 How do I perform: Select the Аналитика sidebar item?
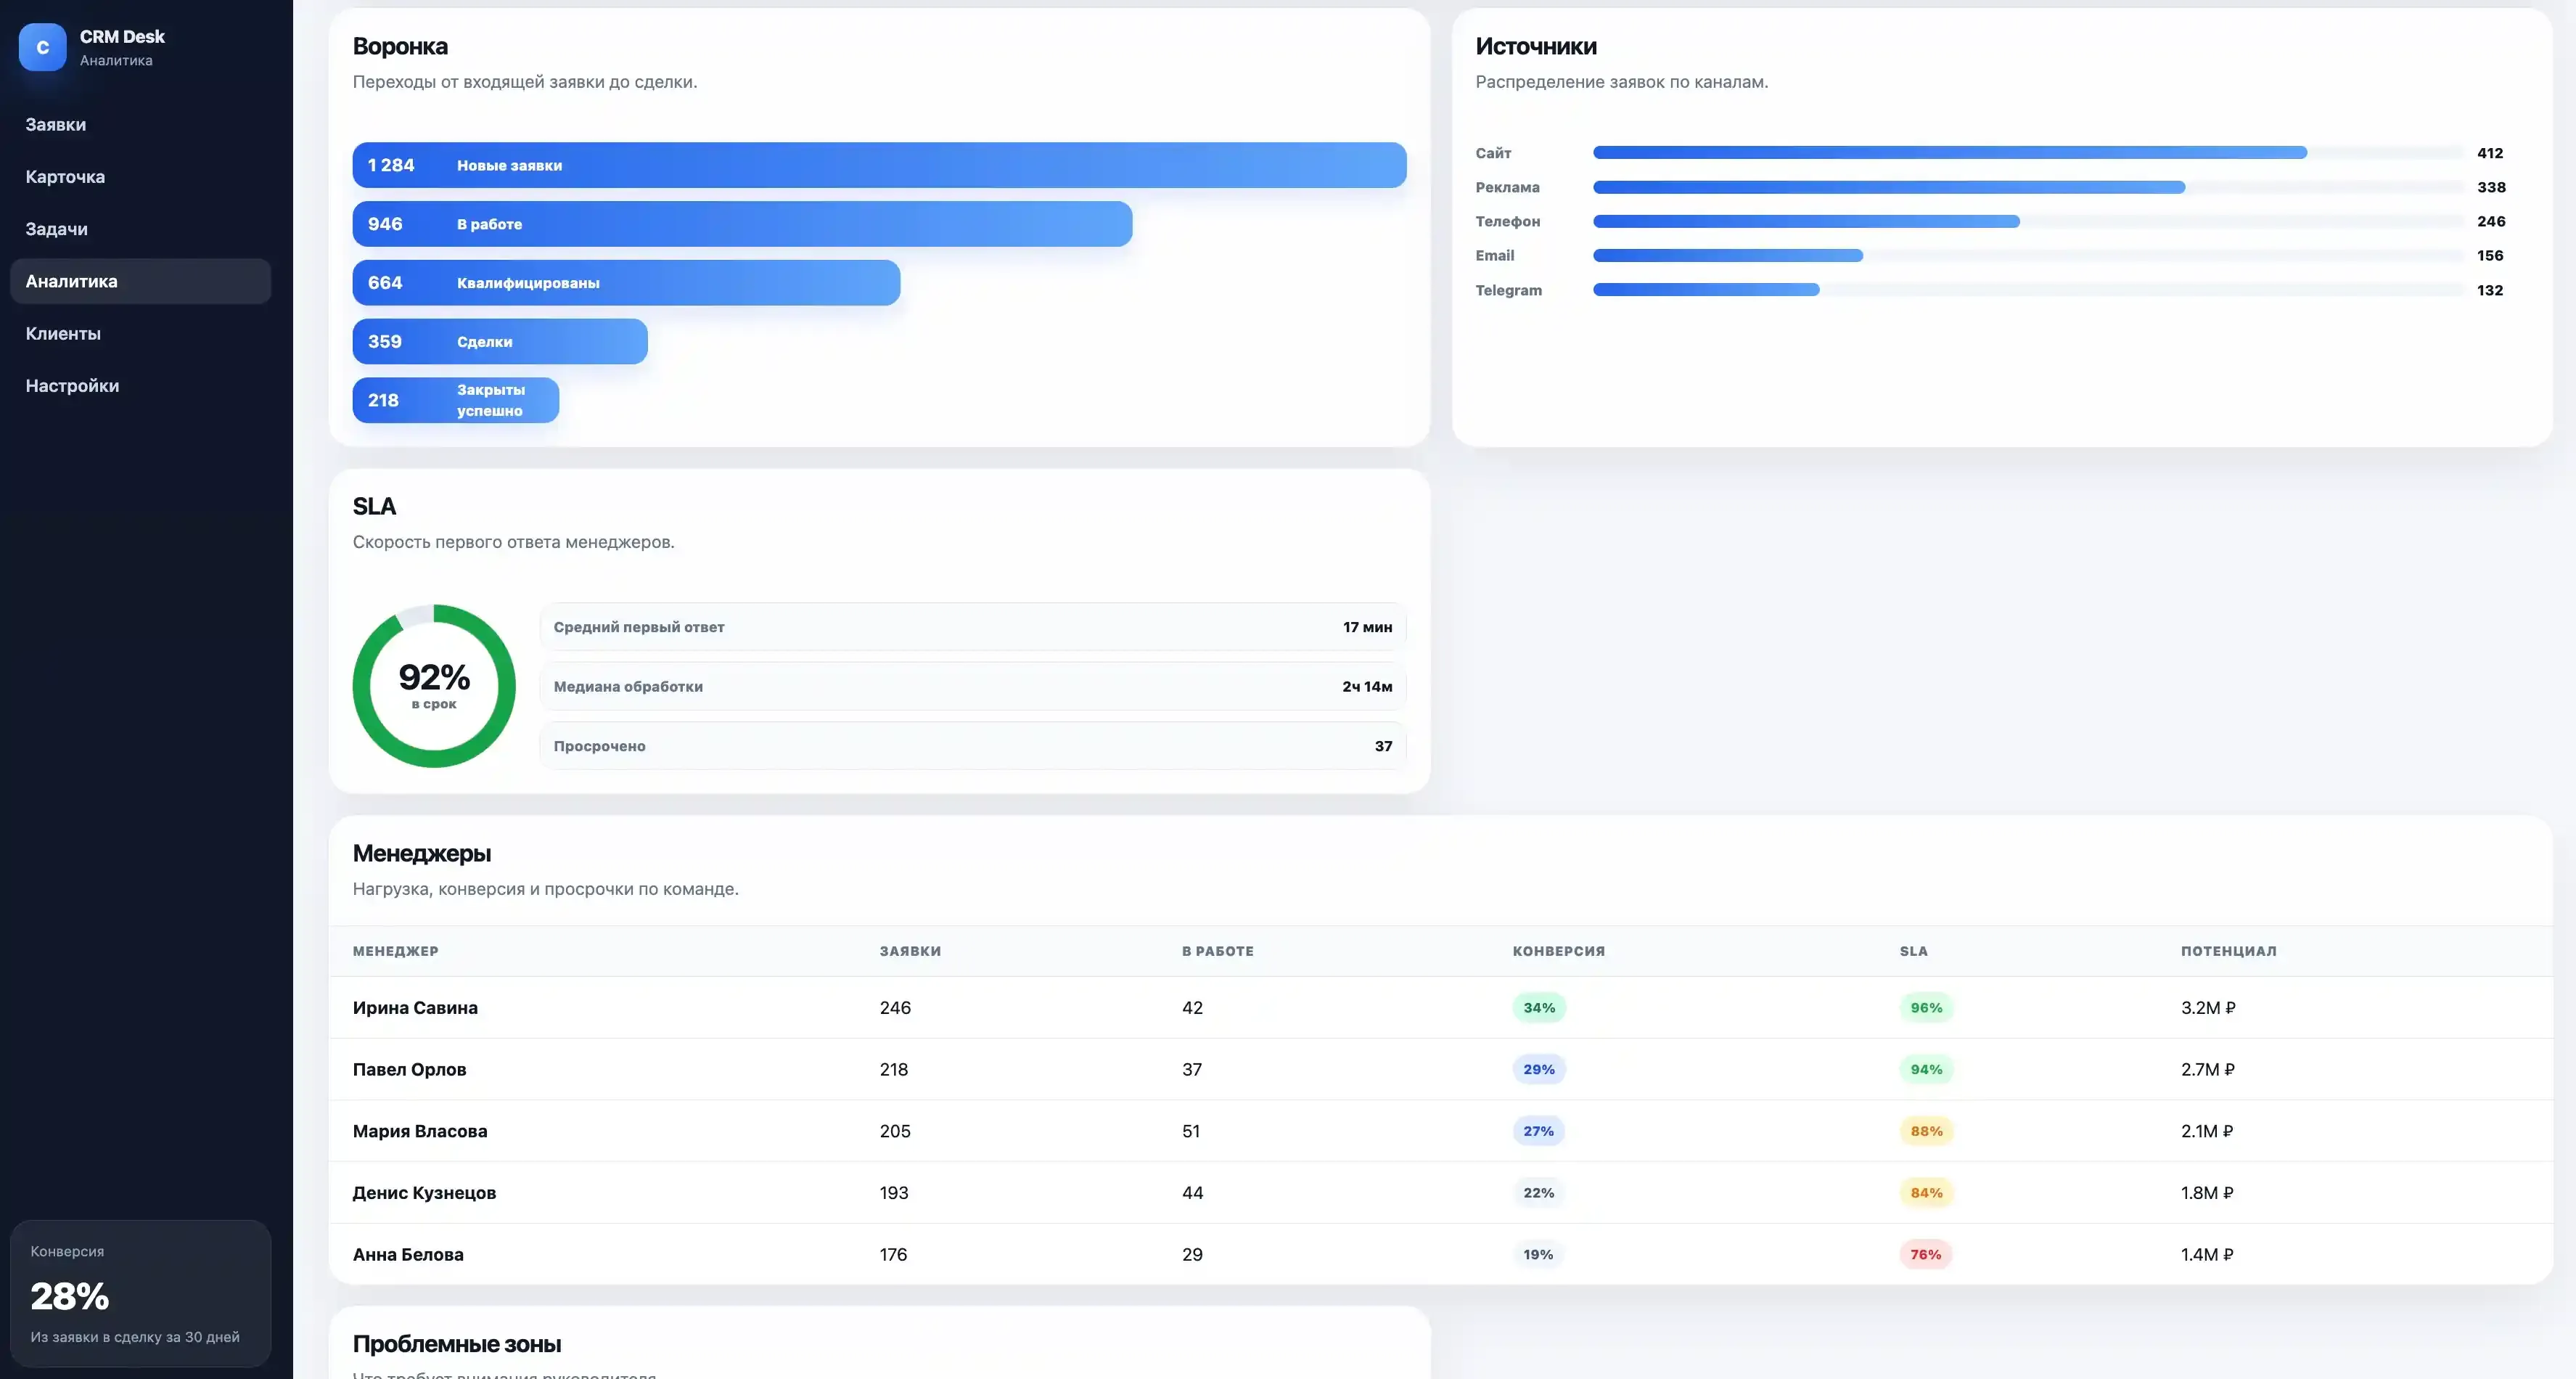[140, 281]
